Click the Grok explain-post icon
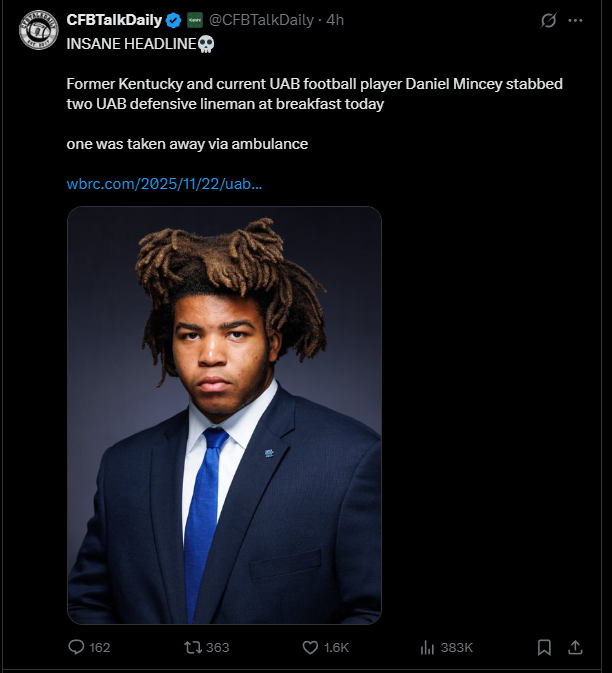612x673 pixels. (x=548, y=20)
